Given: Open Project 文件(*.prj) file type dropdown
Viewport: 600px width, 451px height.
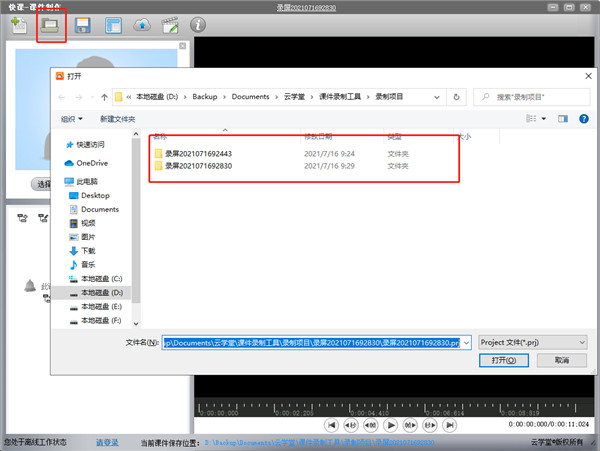Looking at the screenshot, I should click(533, 342).
